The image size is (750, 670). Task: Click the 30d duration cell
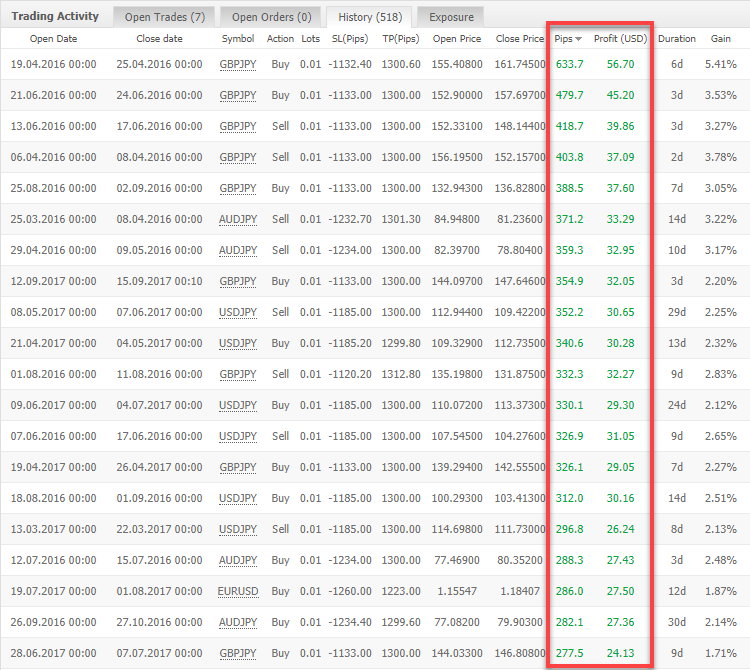677,622
